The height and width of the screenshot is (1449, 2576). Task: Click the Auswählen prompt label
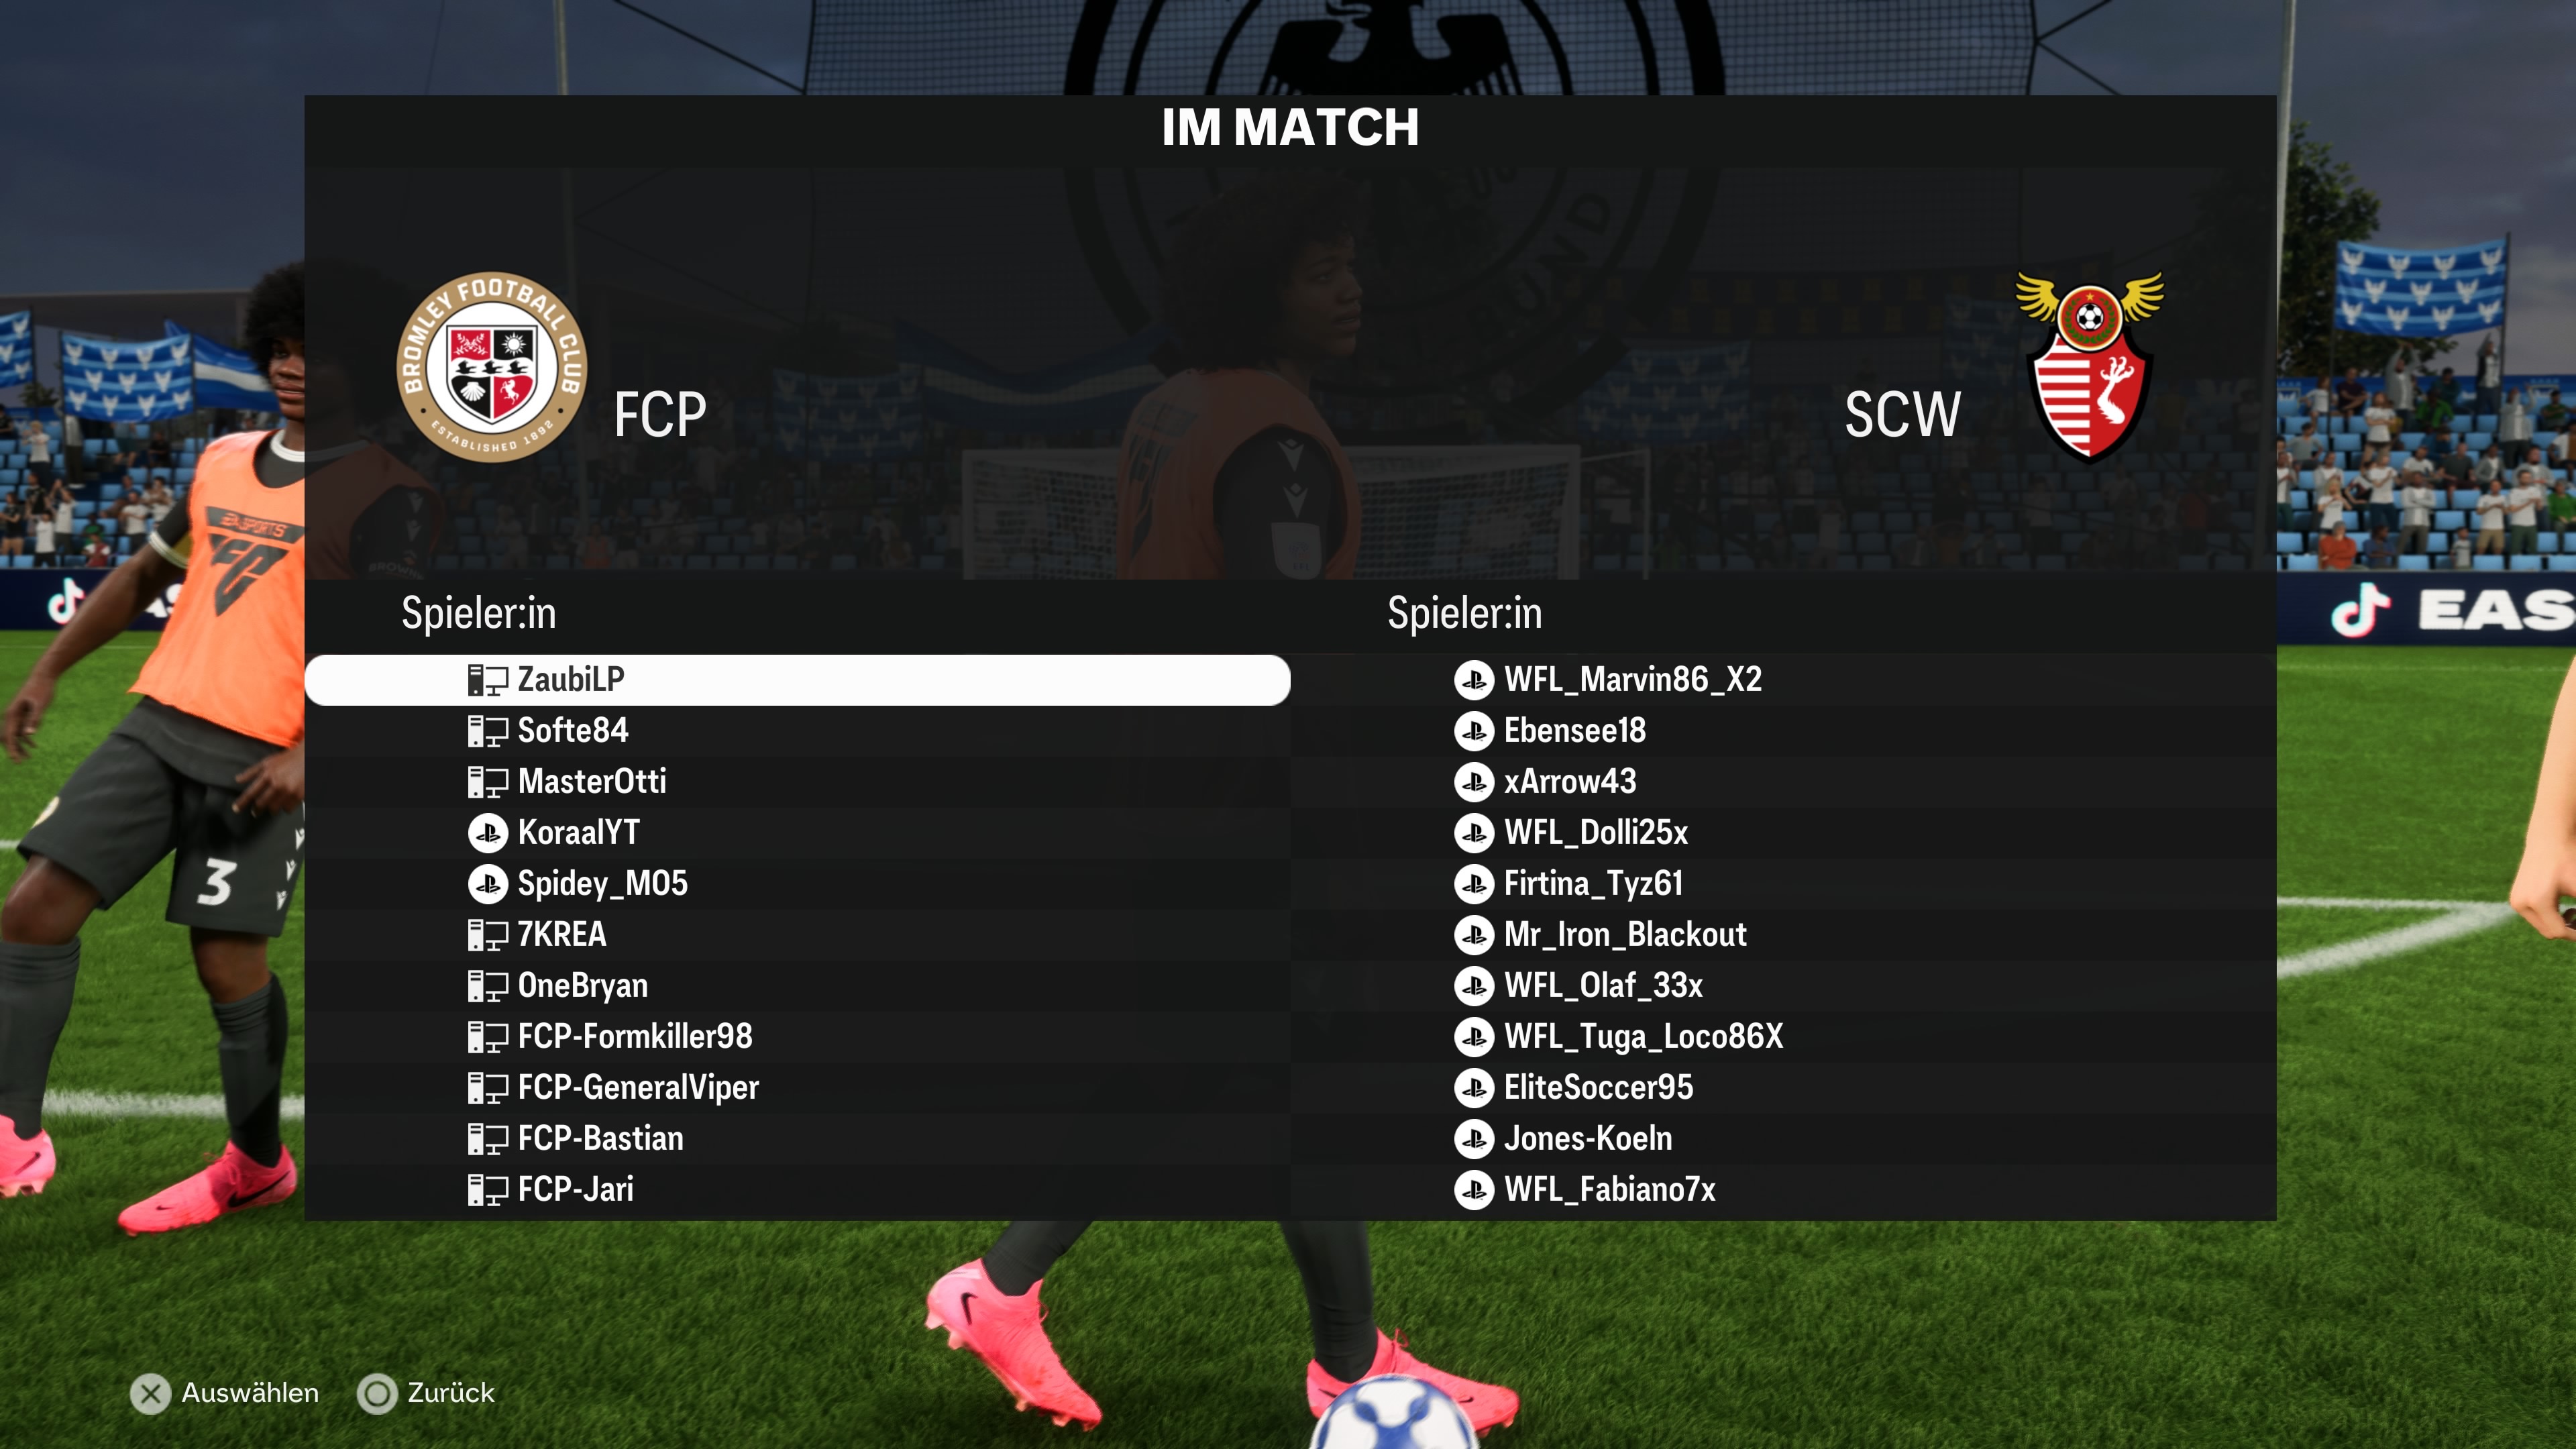[x=250, y=1394]
